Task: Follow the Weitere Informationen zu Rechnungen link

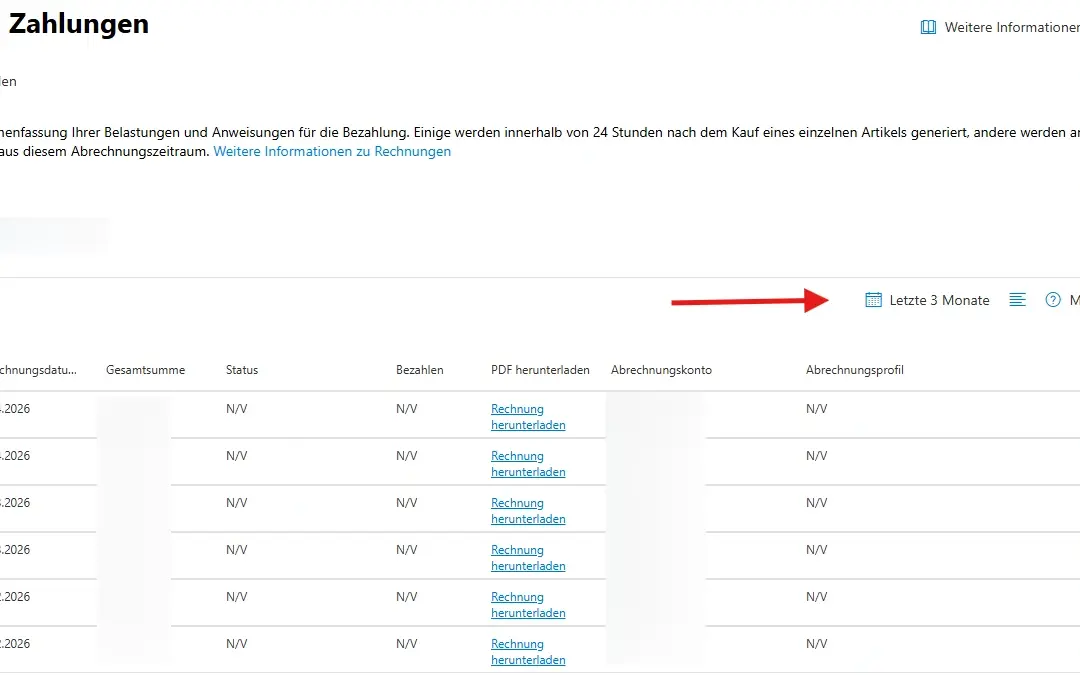Action: (332, 151)
